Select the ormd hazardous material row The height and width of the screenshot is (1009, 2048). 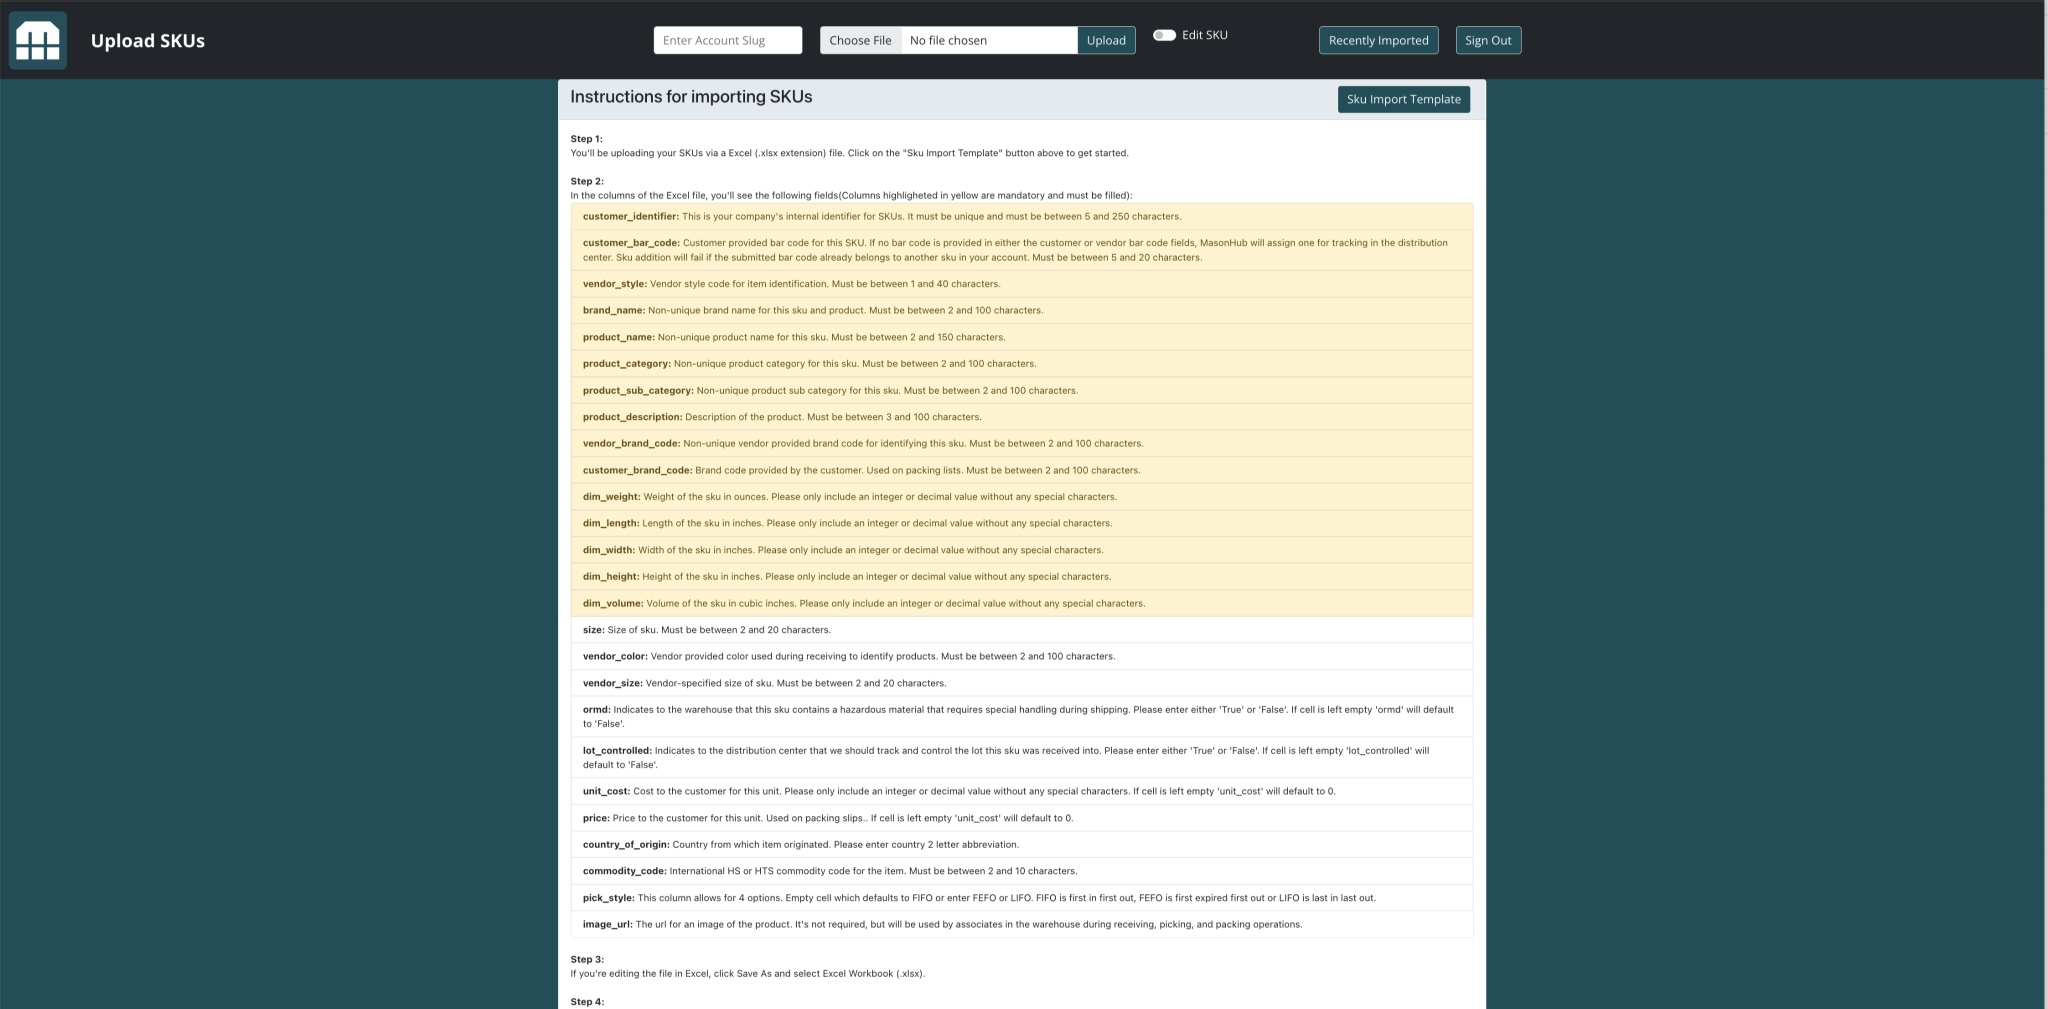click(x=1022, y=716)
